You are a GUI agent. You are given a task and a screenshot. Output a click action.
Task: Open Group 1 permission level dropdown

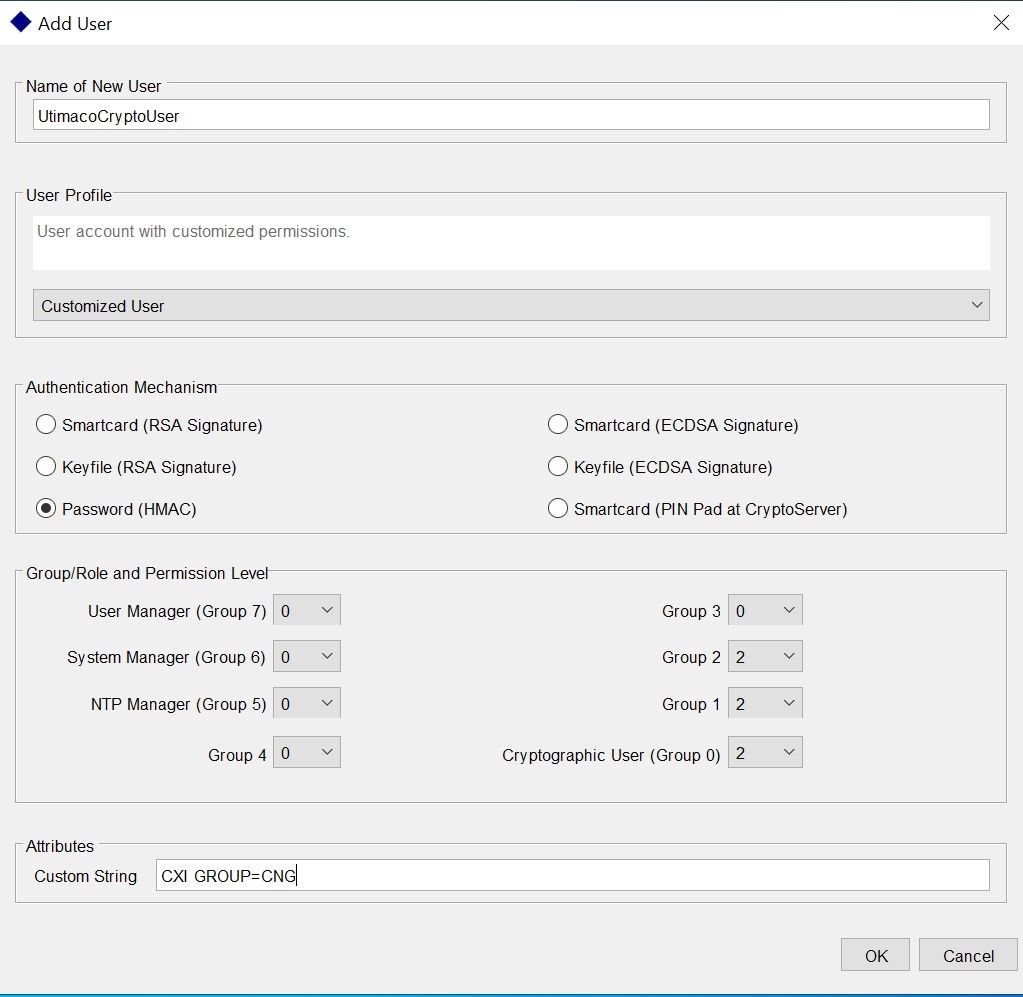765,703
